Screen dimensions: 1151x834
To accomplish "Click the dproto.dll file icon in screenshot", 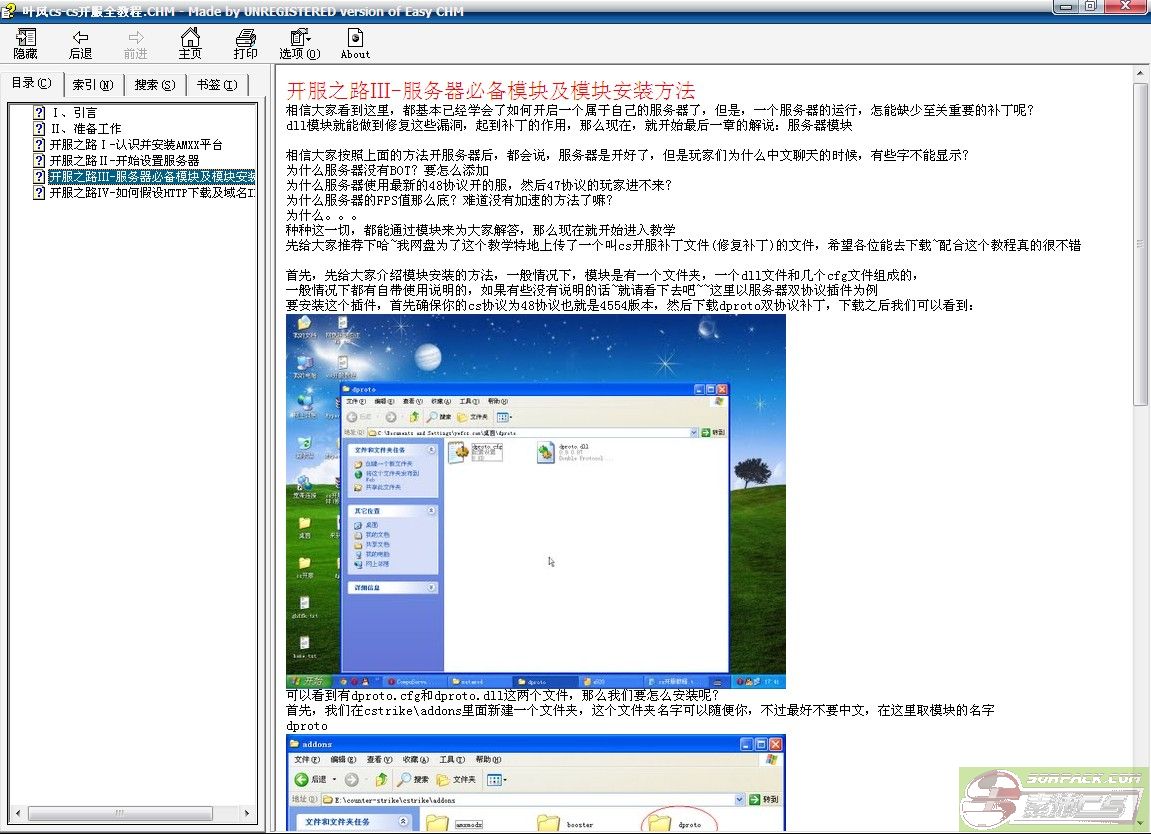I will click(545, 453).
